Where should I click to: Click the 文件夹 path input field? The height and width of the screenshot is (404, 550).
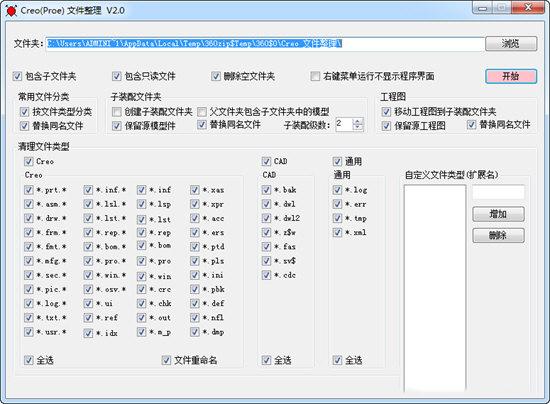coord(265,44)
